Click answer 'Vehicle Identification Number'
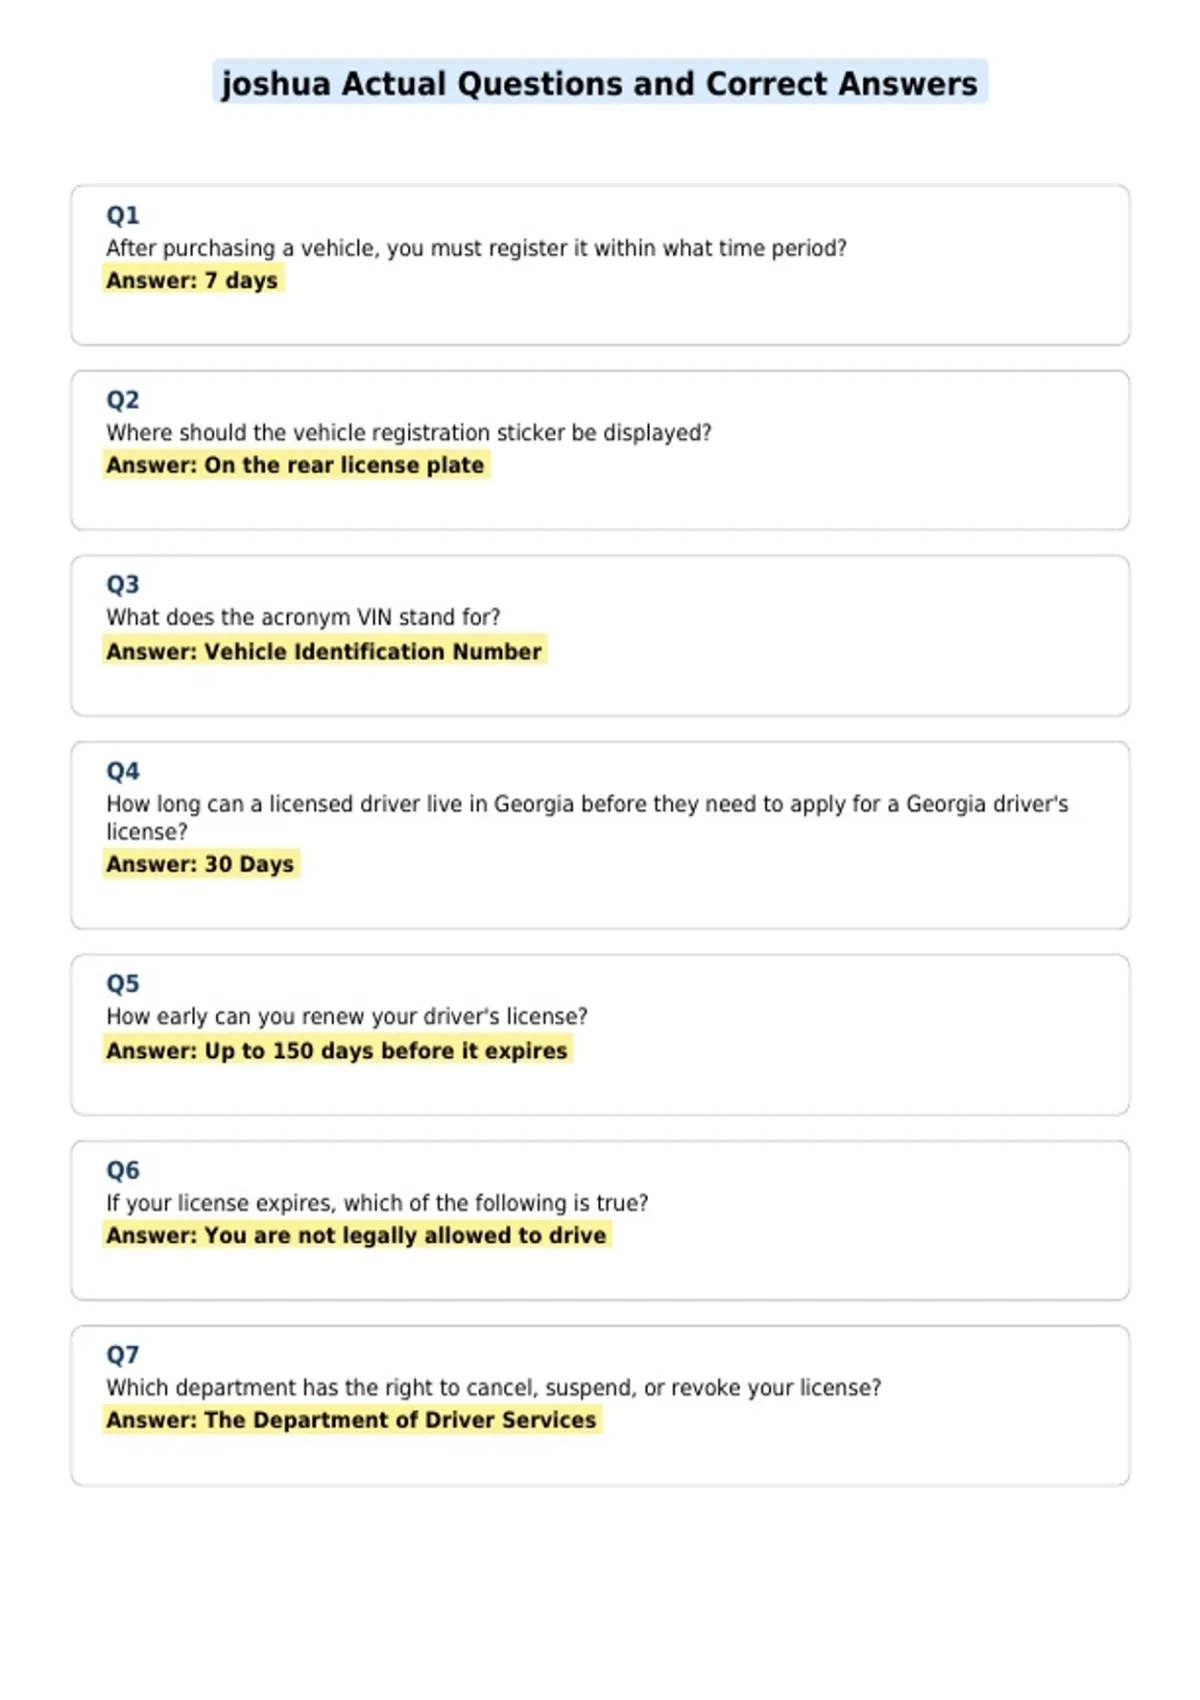This screenshot has width=1200, height=1700. pos(325,651)
